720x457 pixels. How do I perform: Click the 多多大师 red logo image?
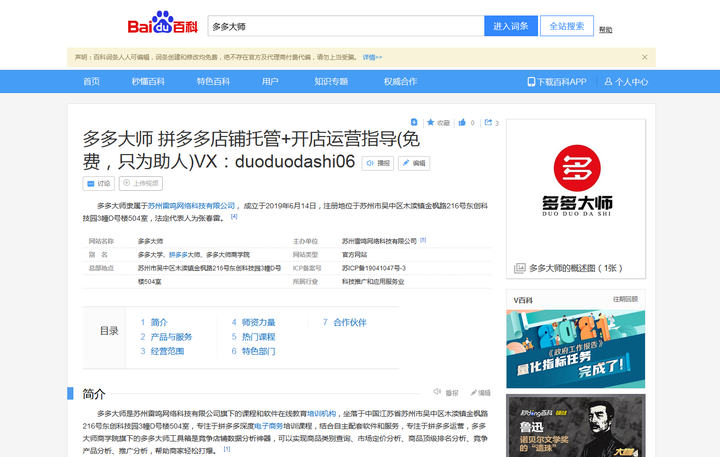pyautogui.click(x=577, y=181)
